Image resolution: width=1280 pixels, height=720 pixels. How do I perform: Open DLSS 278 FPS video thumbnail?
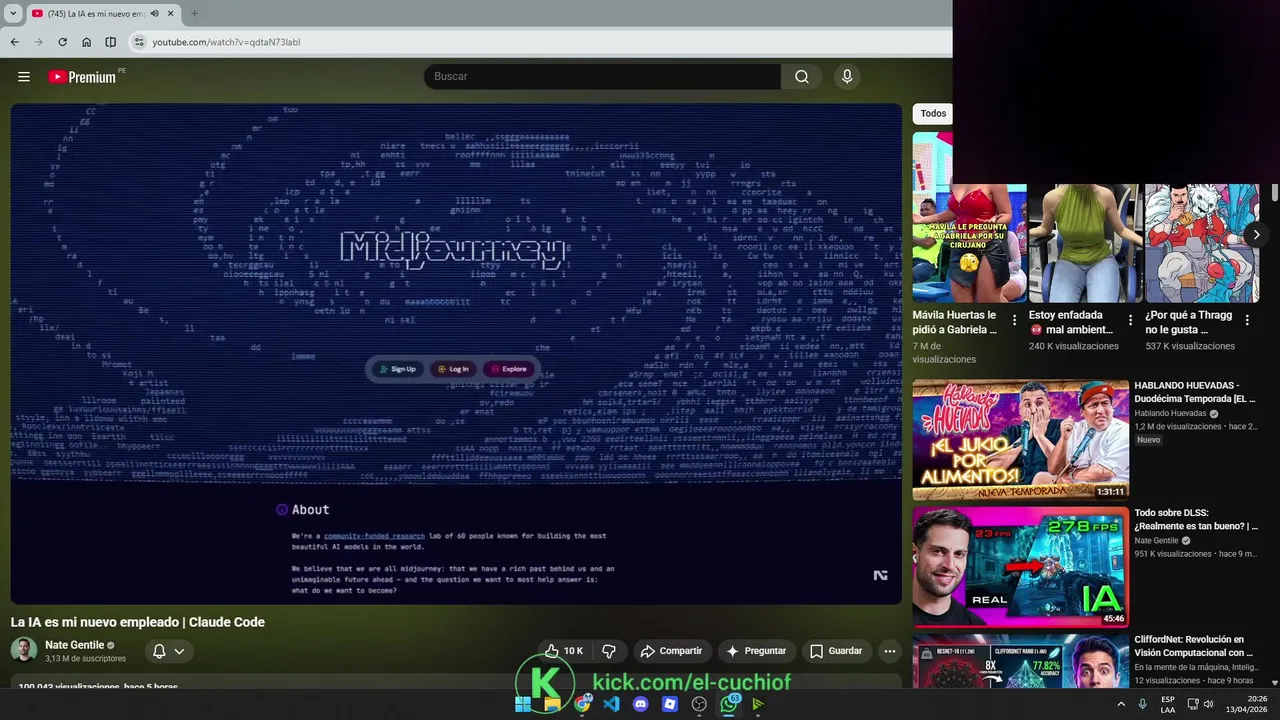(x=1020, y=567)
